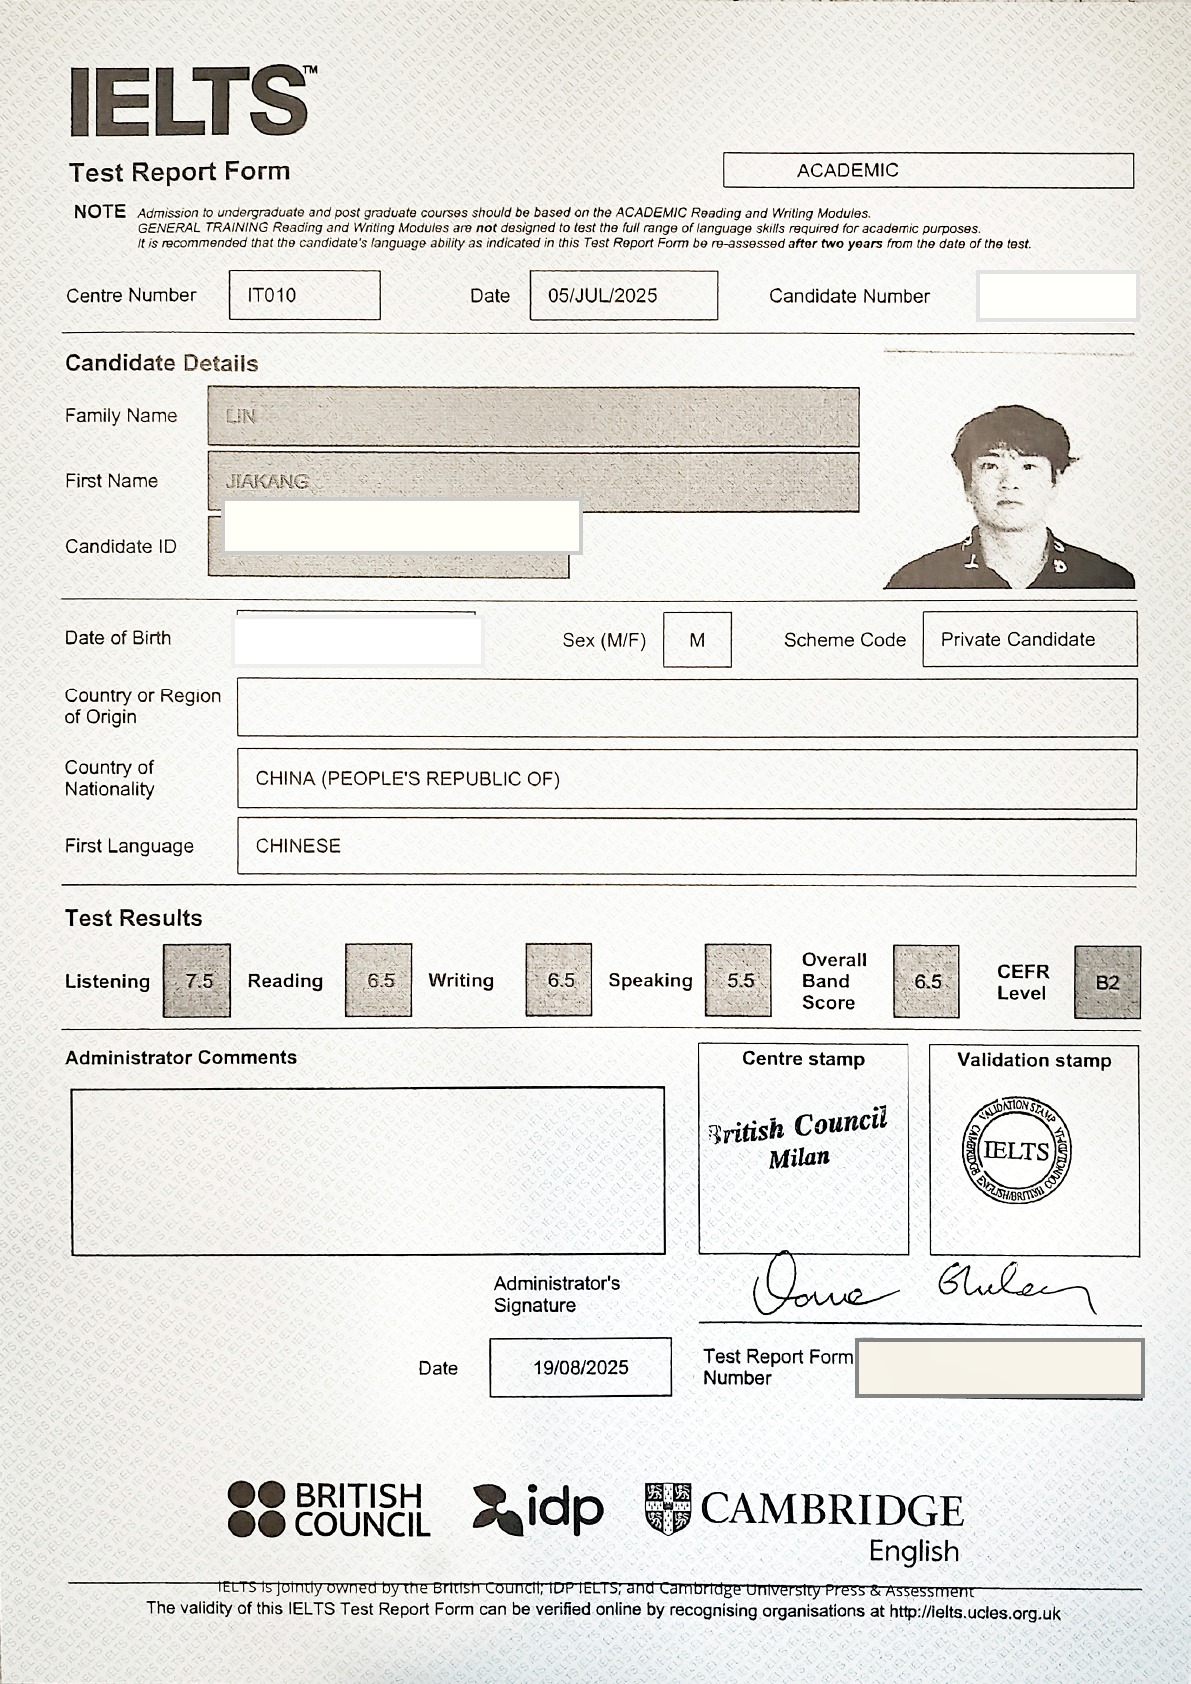1191x1684 pixels.
Task: Click the Overall Band Score label
Action: [834, 981]
